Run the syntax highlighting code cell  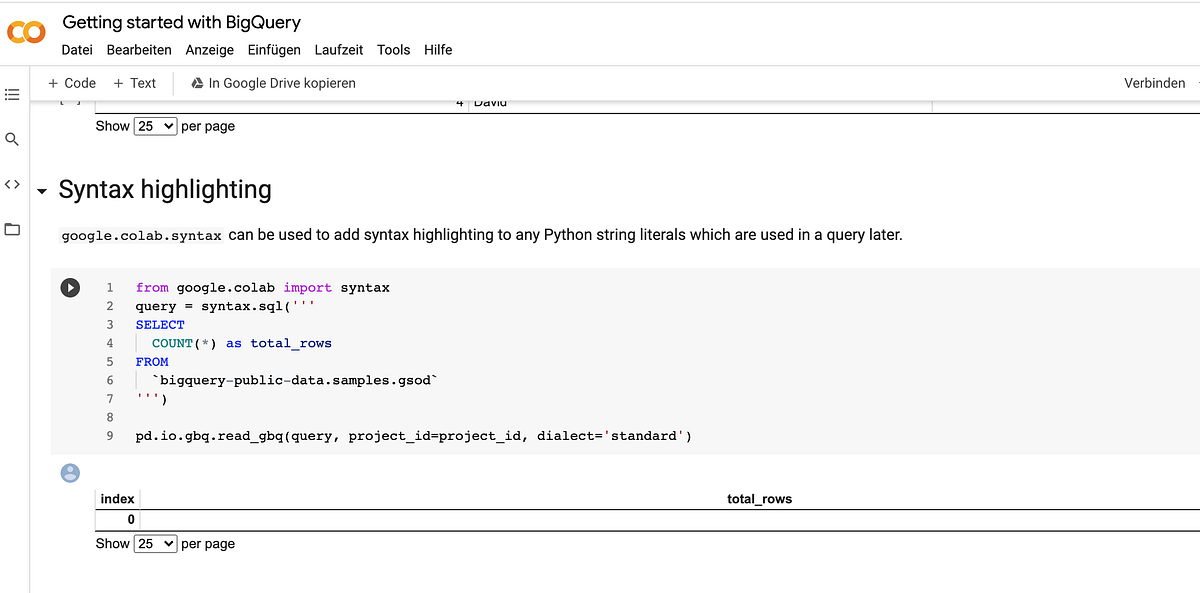point(70,287)
